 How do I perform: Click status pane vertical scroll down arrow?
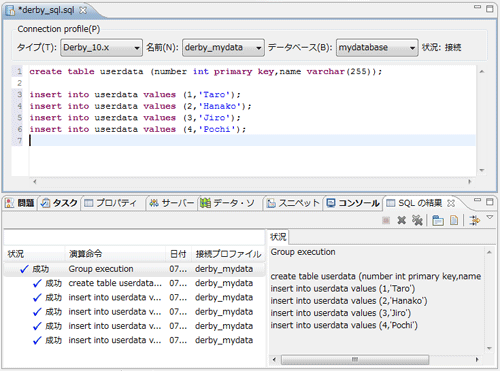489,348
